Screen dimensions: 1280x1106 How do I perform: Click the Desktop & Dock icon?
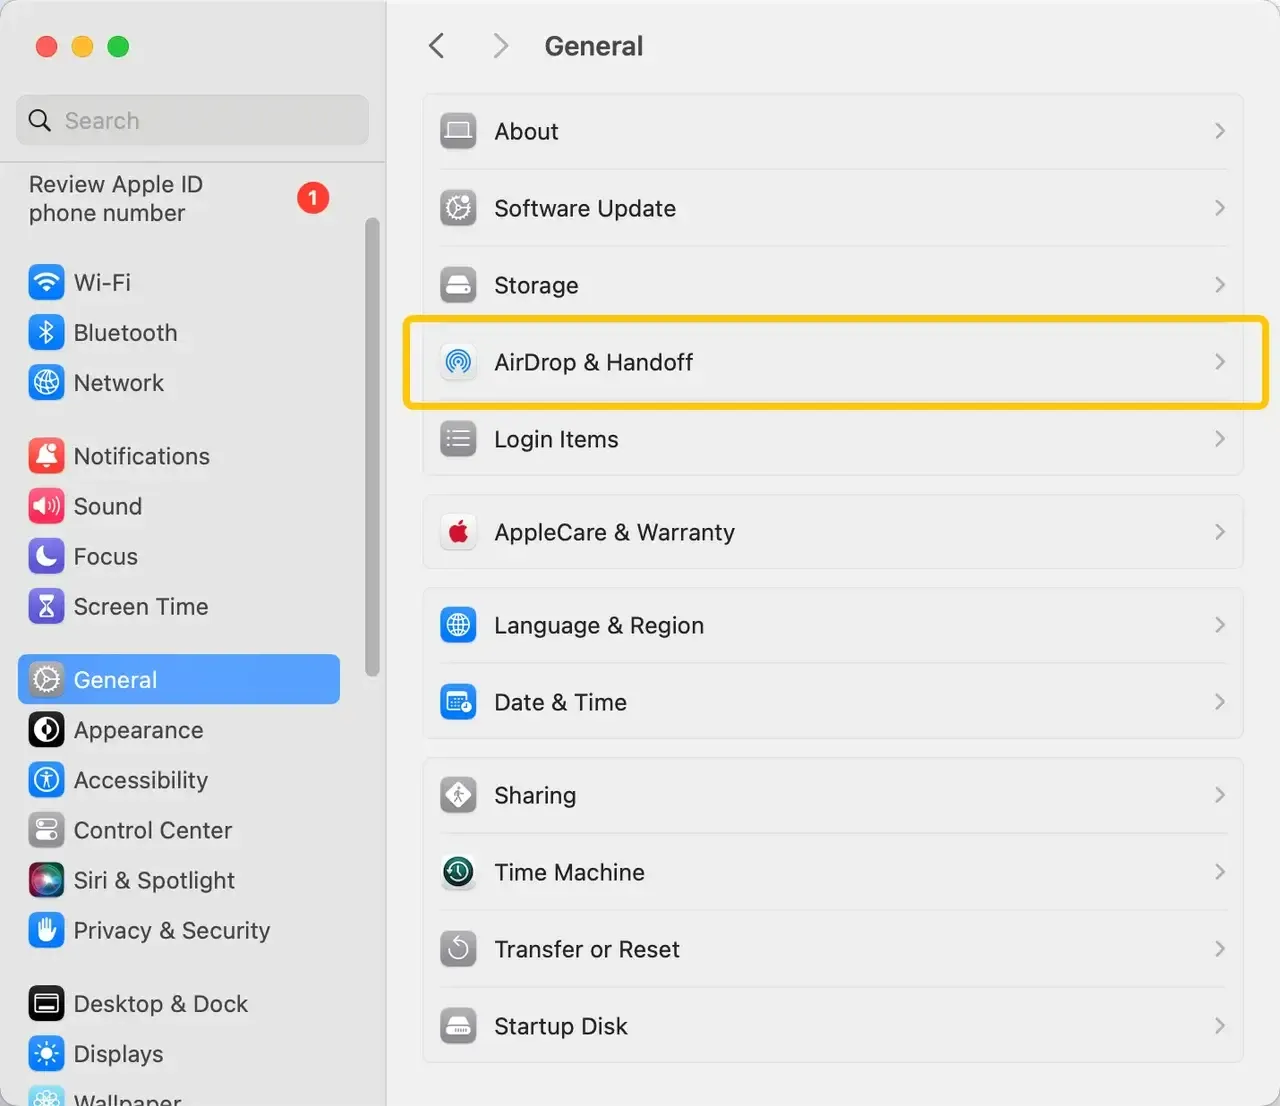46,1003
